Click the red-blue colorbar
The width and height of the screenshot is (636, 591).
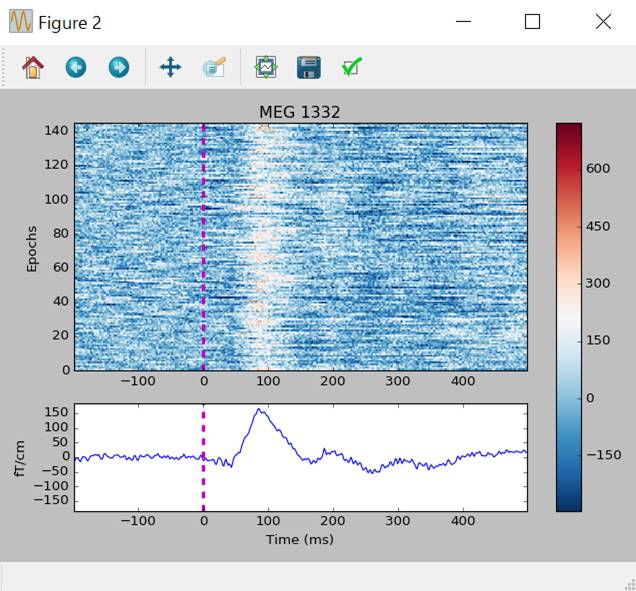click(x=568, y=316)
